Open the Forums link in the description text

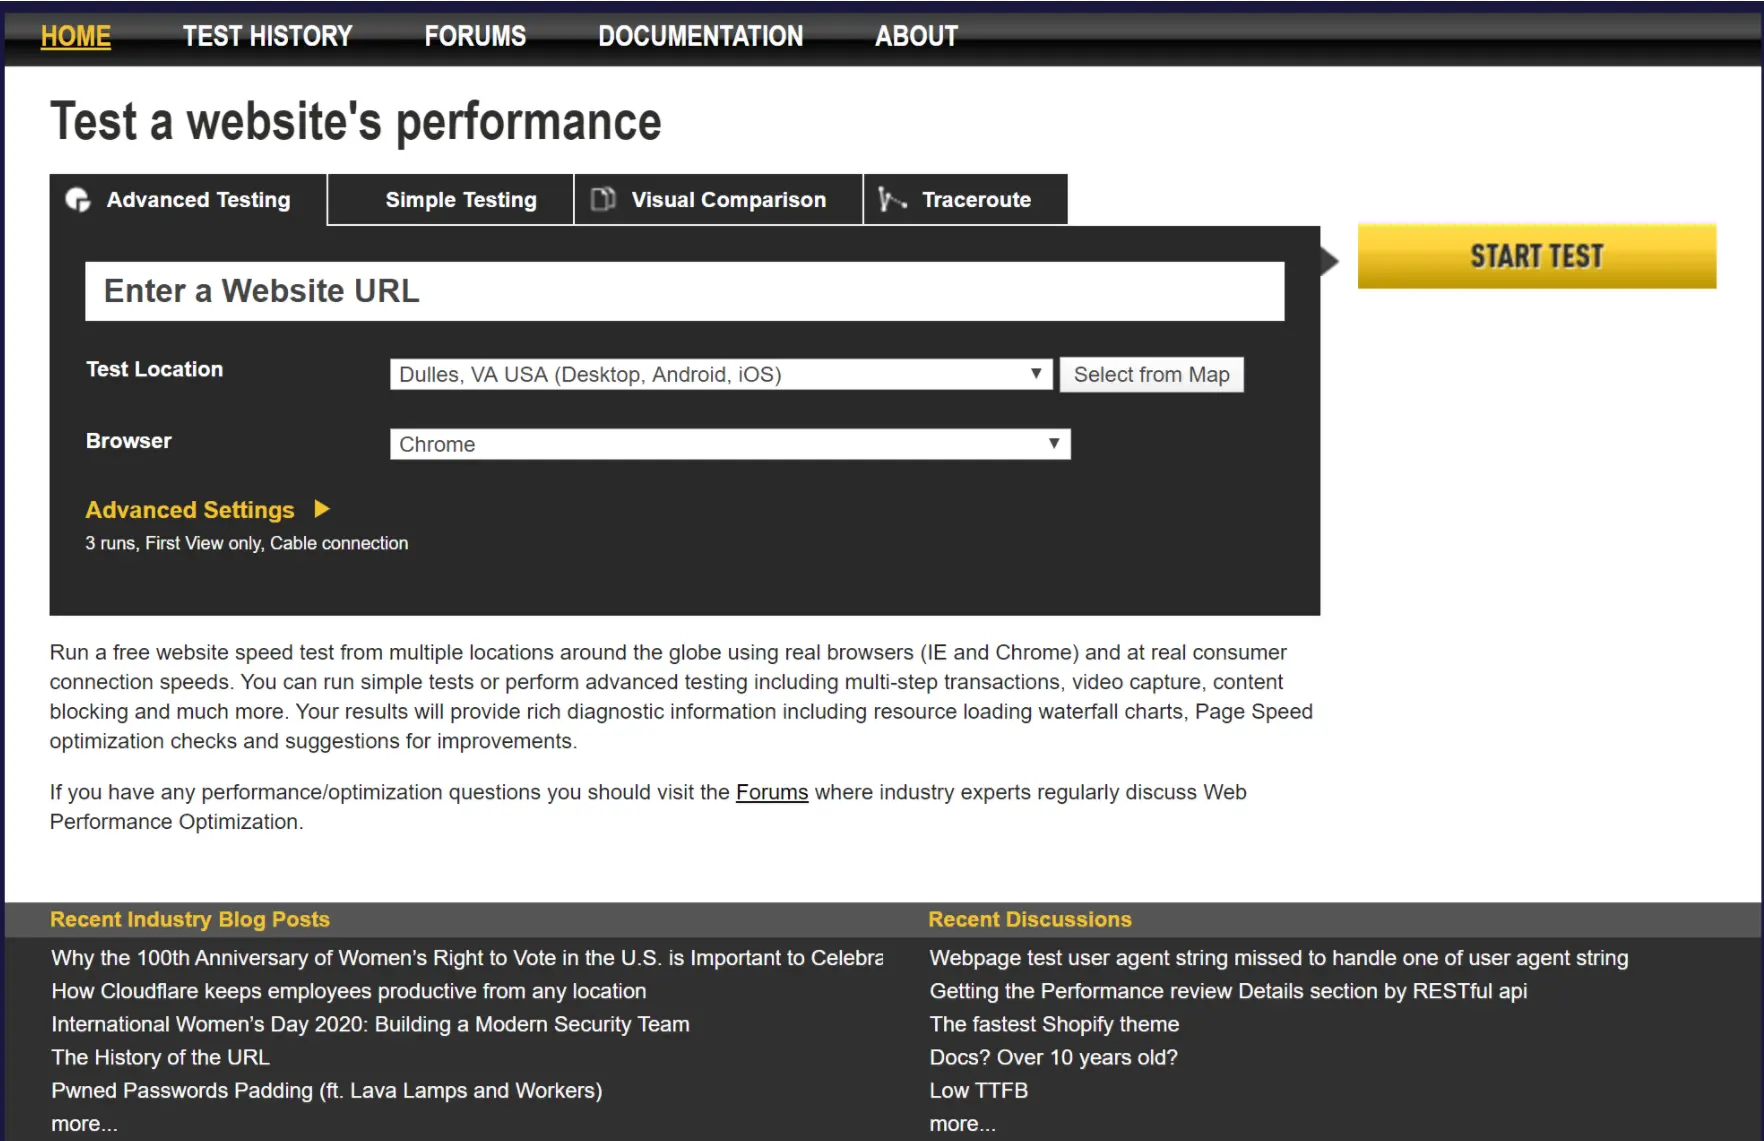click(x=771, y=791)
